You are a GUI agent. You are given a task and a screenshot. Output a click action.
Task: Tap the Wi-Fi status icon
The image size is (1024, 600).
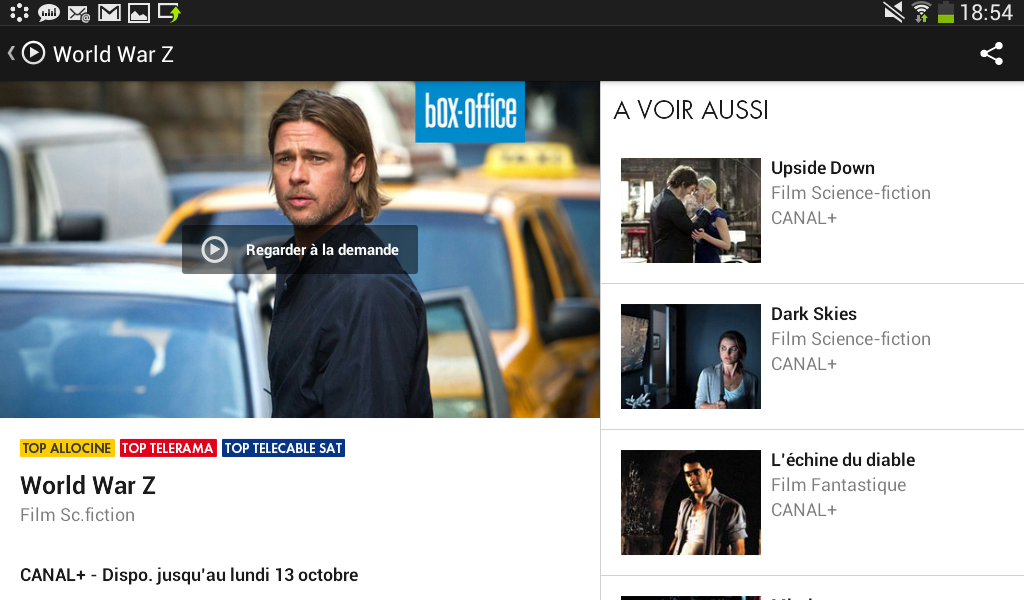coord(921,12)
